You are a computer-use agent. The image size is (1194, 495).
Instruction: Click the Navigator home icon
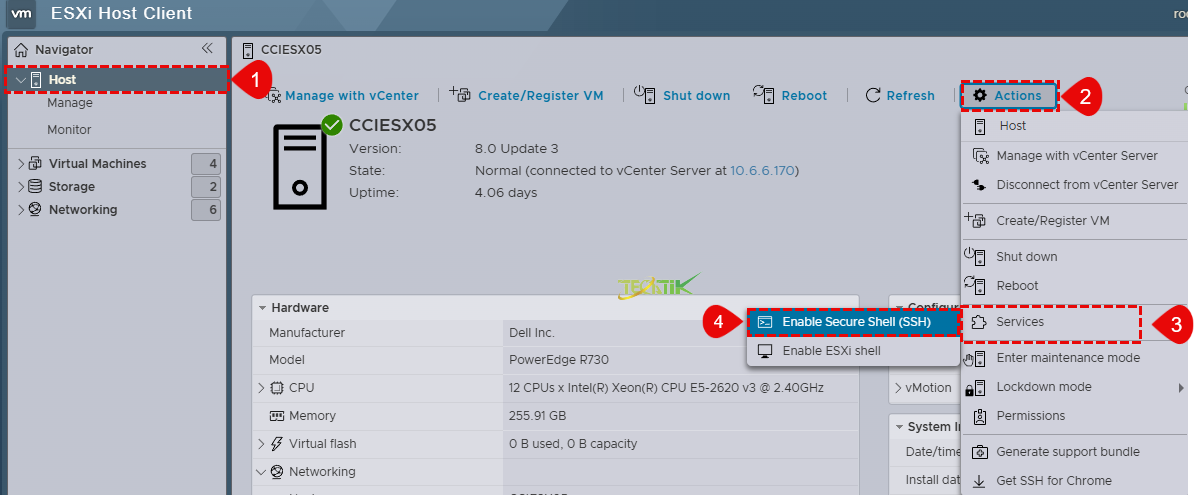click(21, 50)
